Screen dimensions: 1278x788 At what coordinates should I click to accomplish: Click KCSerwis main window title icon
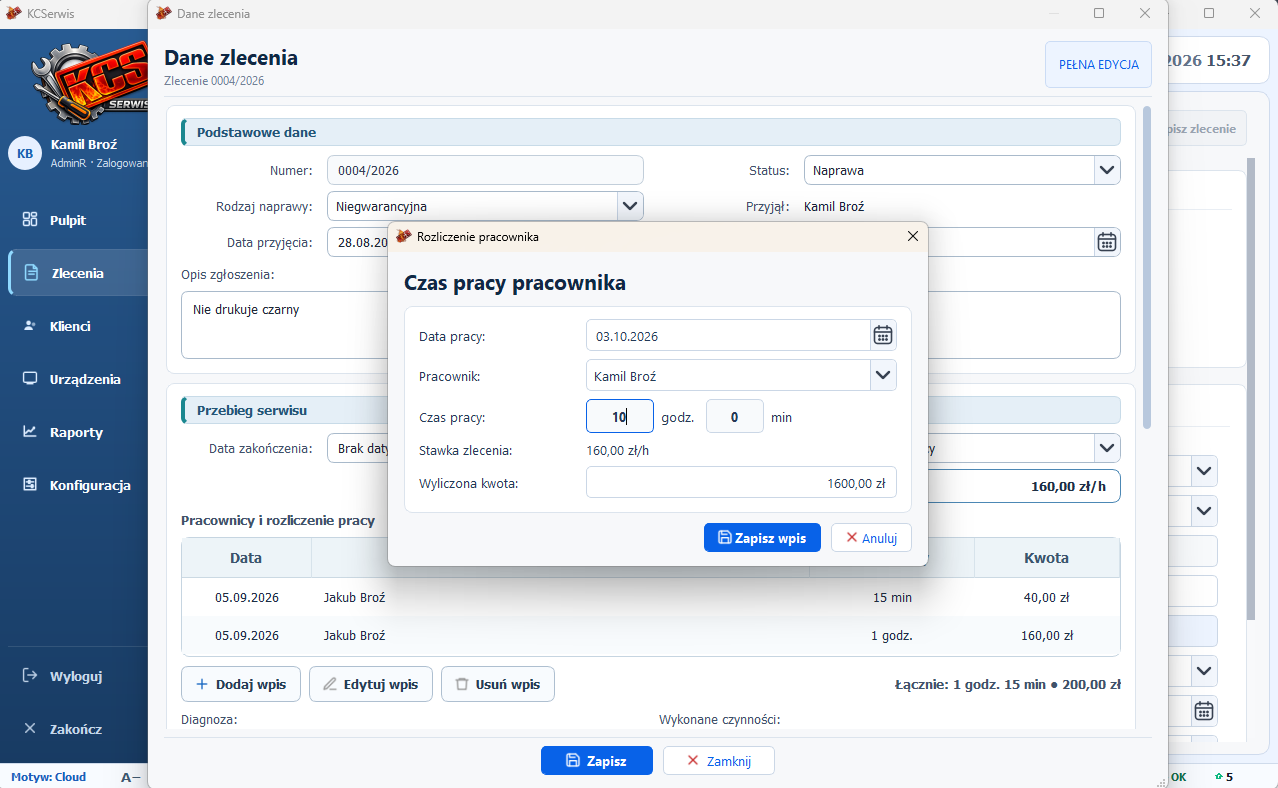click(14, 14)
